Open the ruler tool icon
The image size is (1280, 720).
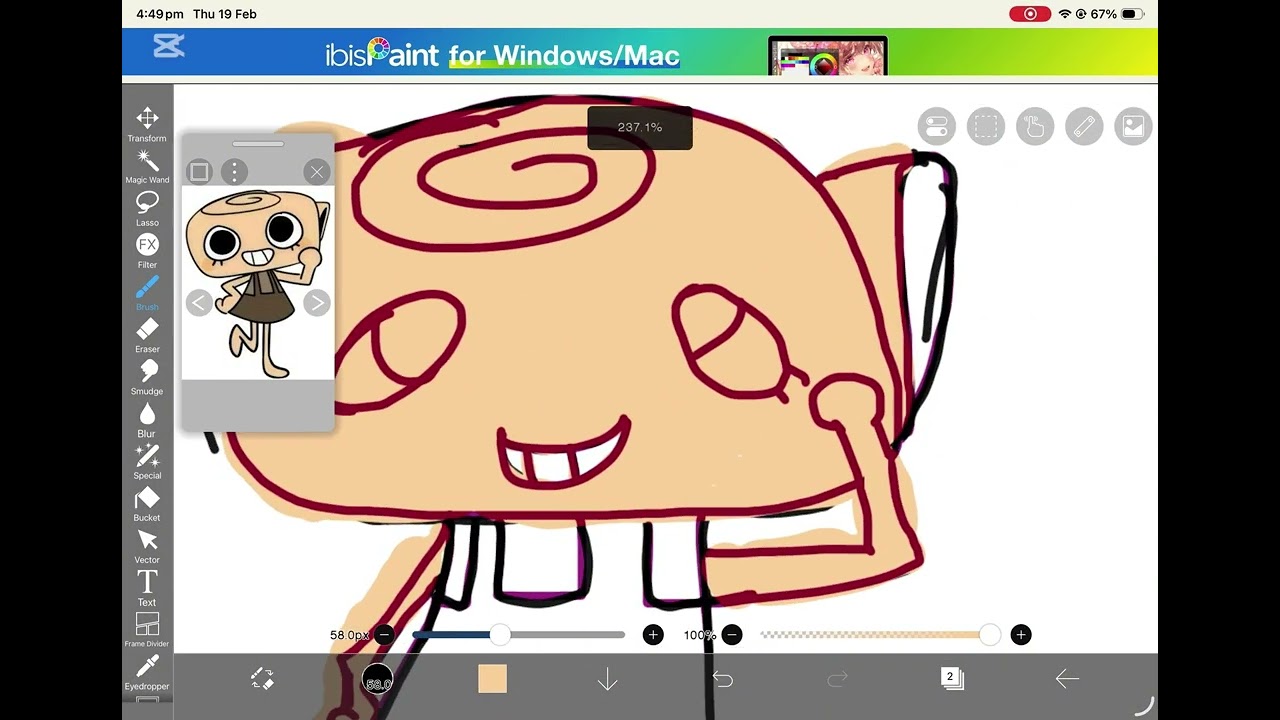point(1084,127)
